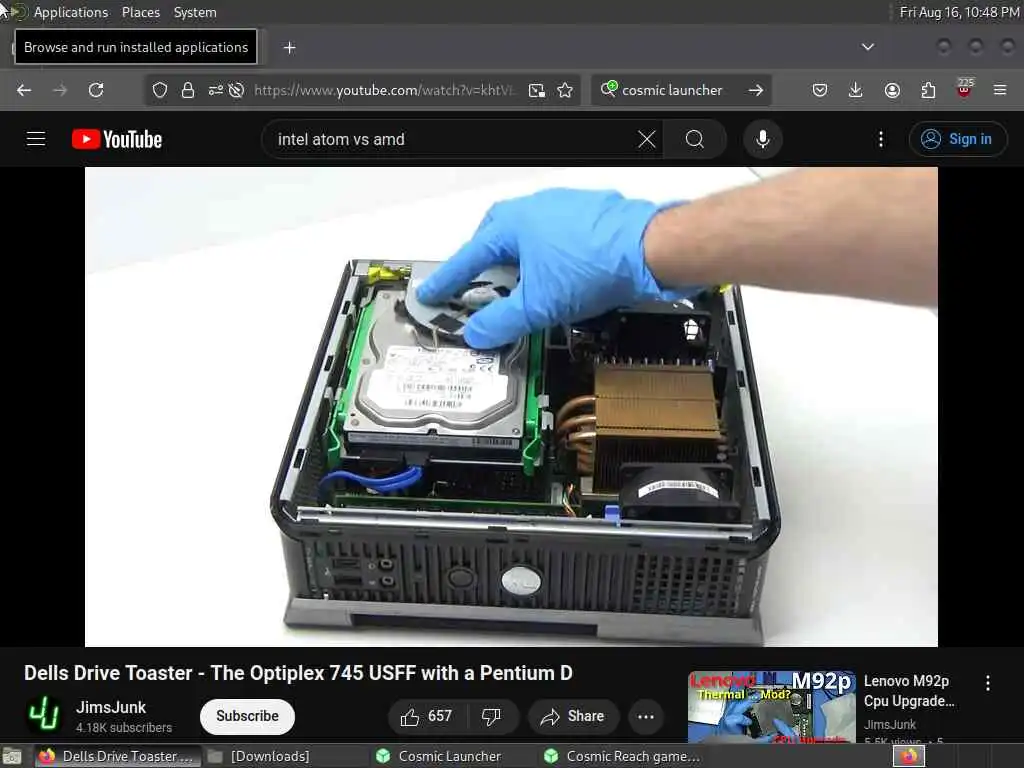Bookmark this page with star icon

coord(566,90)
